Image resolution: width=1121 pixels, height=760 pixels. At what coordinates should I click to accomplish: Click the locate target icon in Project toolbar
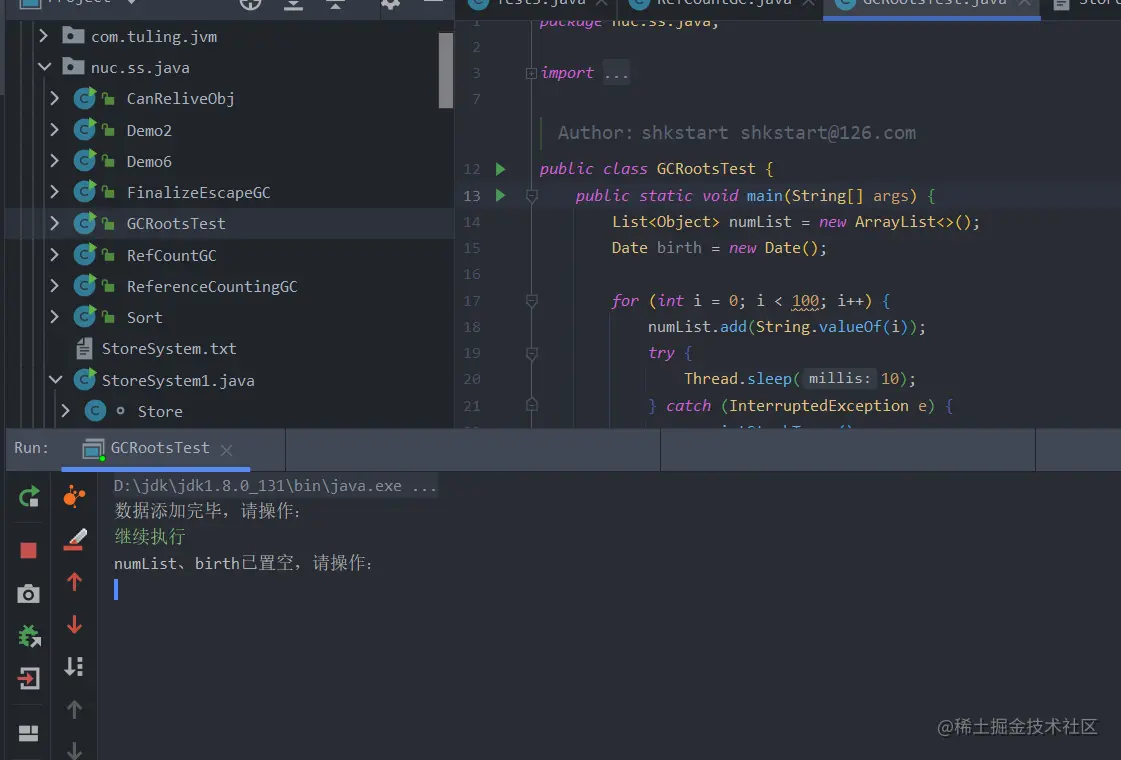[250, 4]
